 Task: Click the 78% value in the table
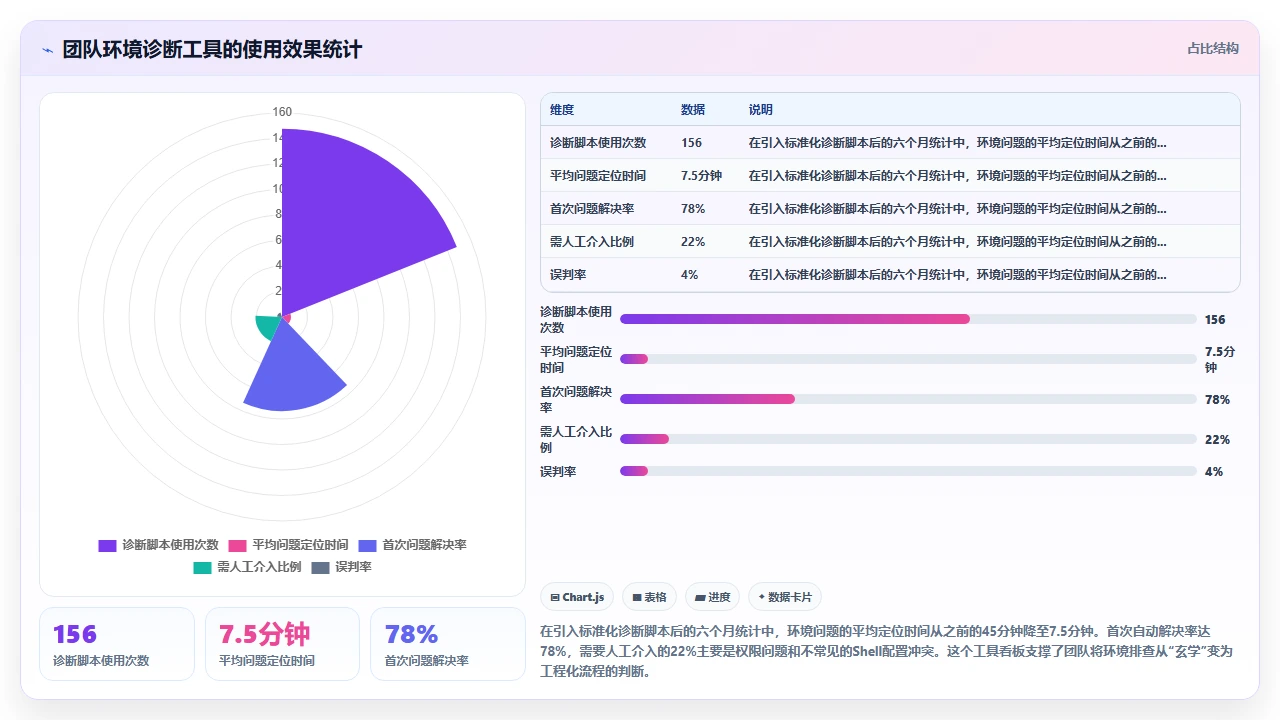point(693,209)
